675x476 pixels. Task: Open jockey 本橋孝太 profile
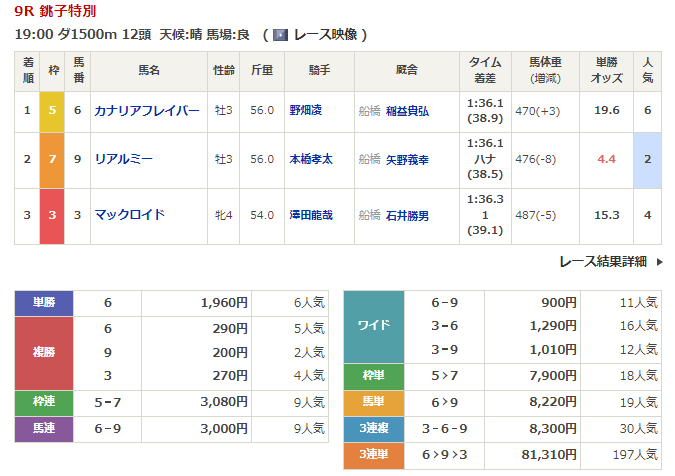[312, 158]
